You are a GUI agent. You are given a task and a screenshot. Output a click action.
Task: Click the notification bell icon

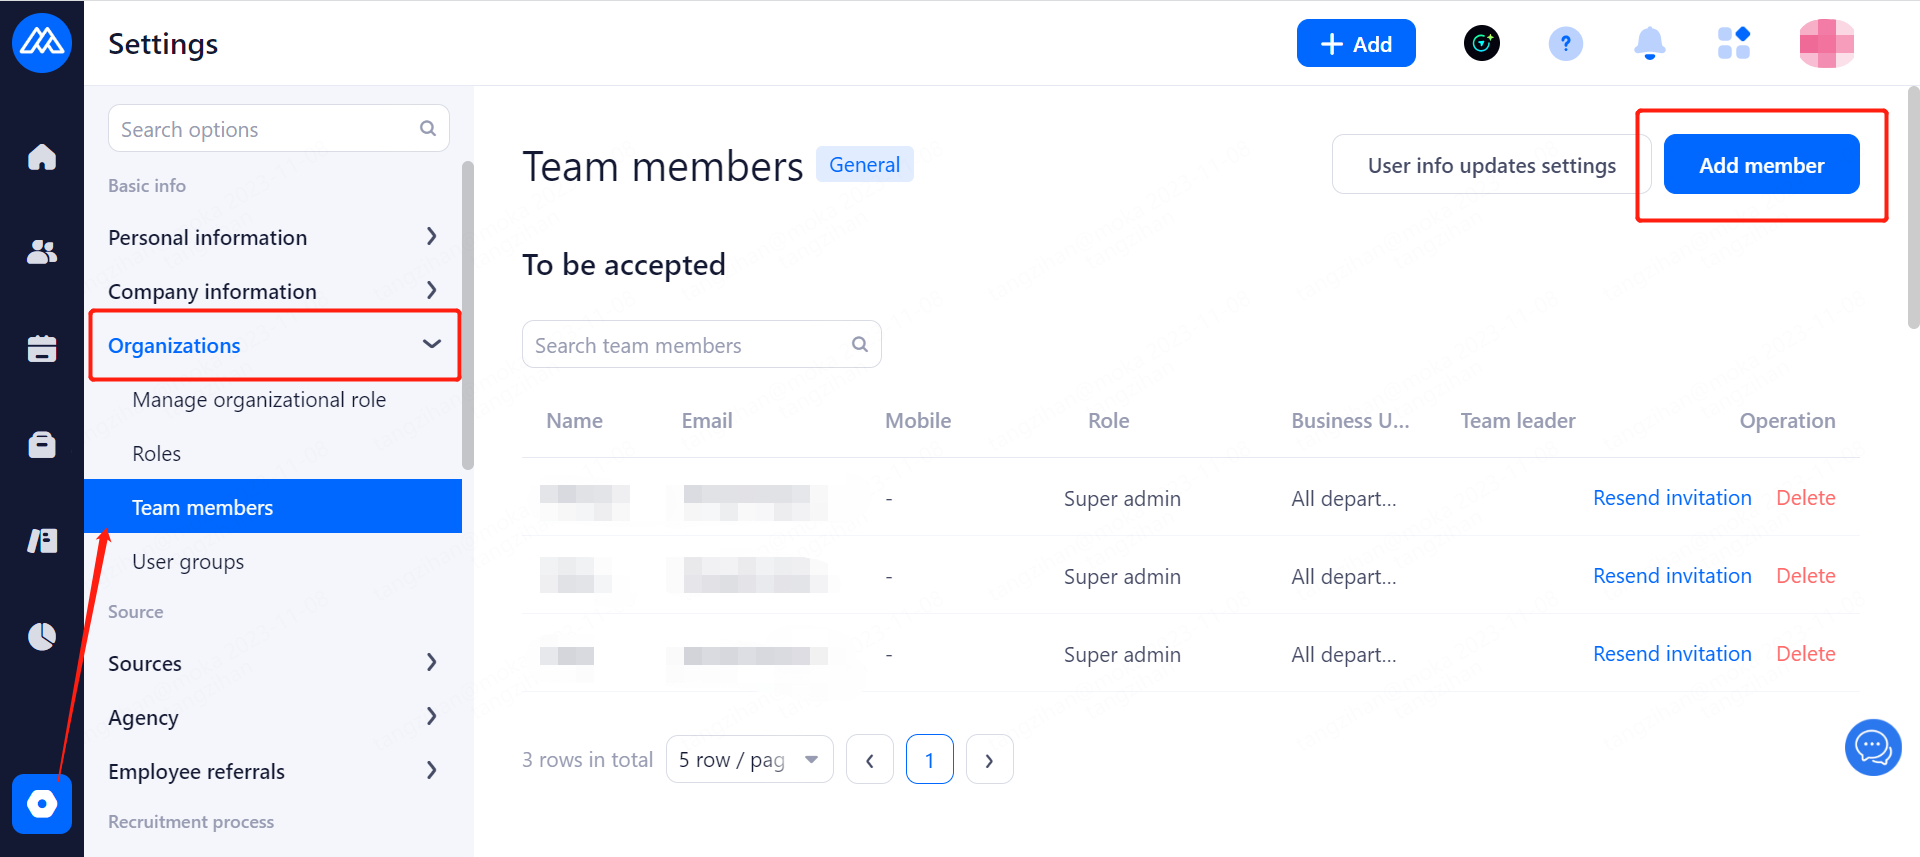[1649, 44]
